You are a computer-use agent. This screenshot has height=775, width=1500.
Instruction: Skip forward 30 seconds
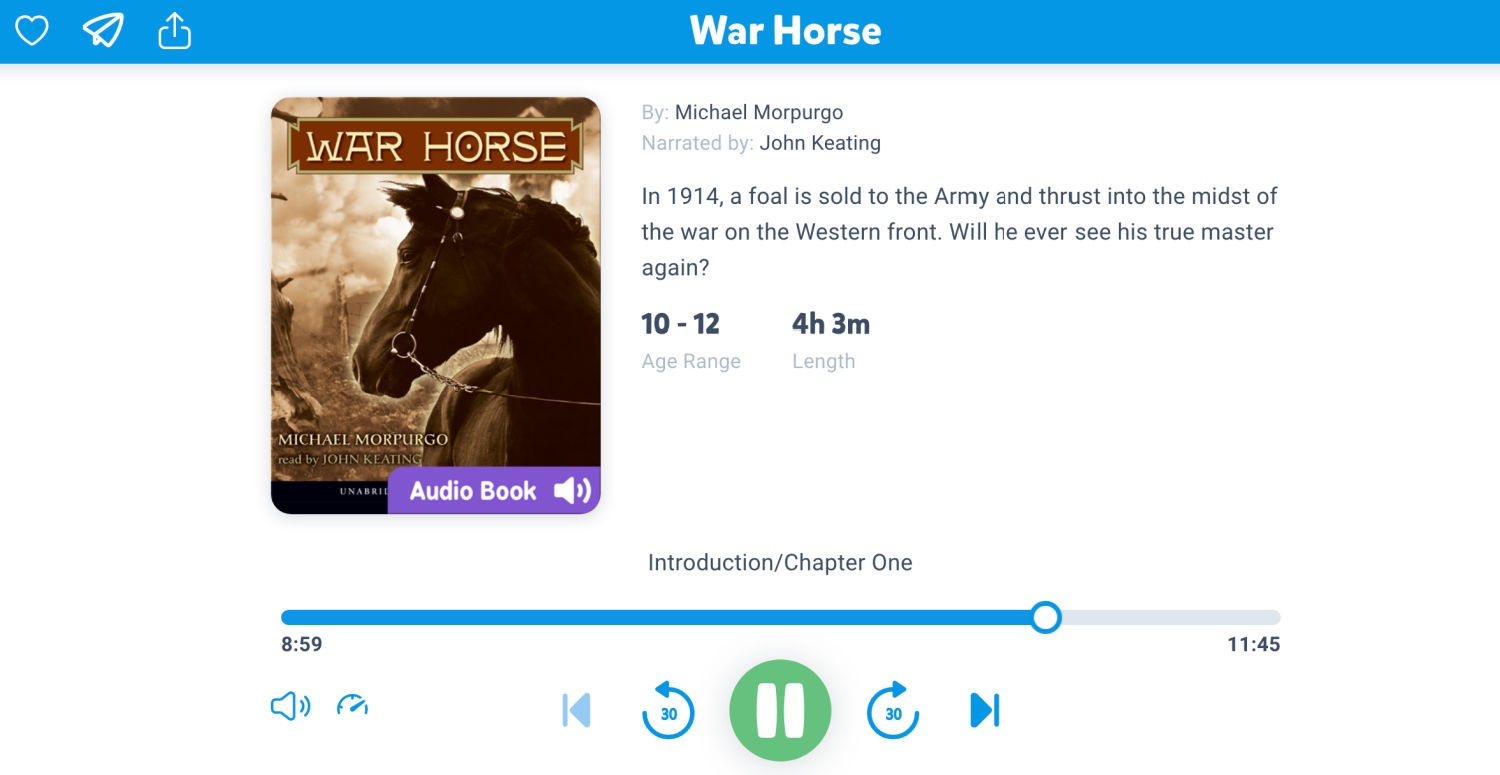[893, 710]
